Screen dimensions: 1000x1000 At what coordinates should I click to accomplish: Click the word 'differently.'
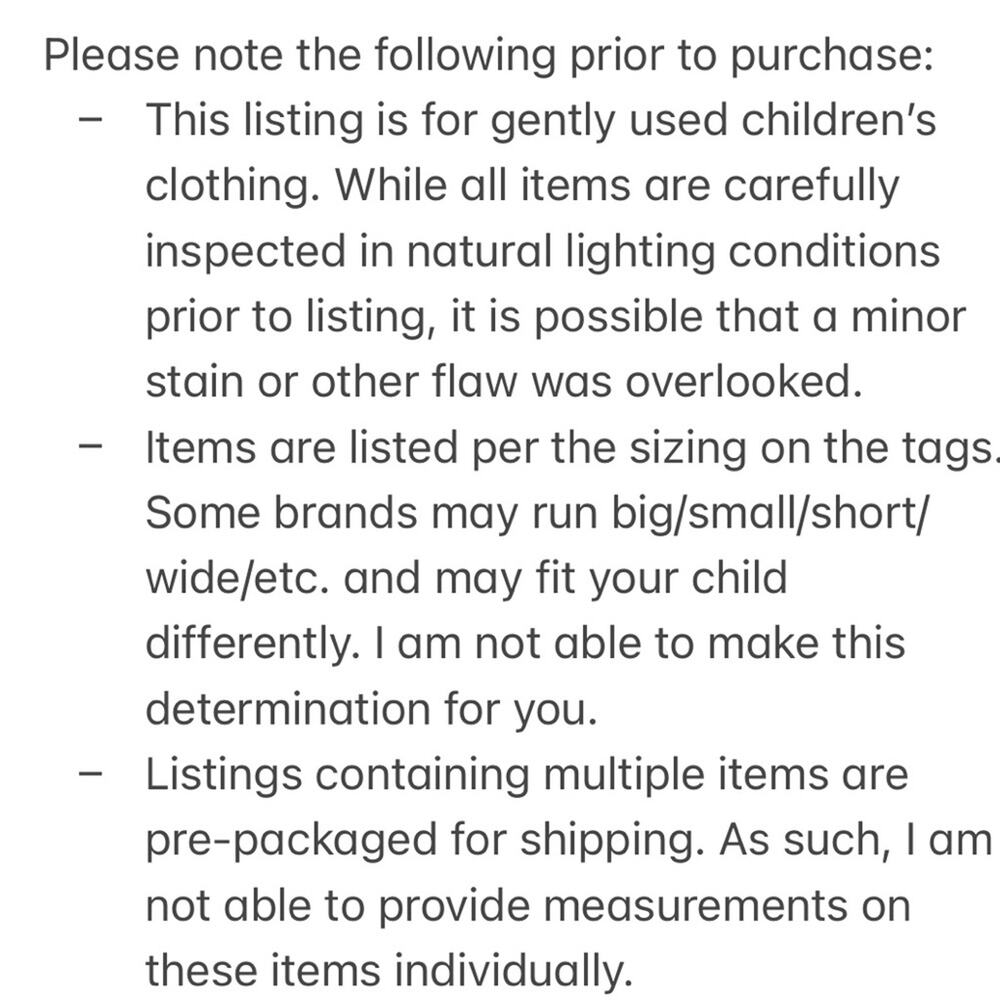(x=252, y=645)
